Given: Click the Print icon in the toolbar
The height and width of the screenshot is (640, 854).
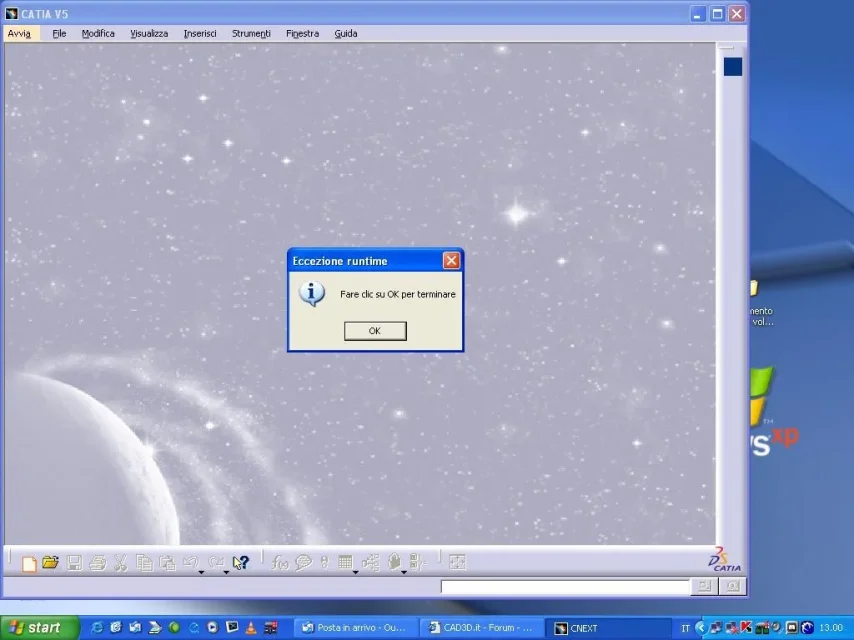Looking at the screenshot, I should pyautogui.click(x=97, y=563).
